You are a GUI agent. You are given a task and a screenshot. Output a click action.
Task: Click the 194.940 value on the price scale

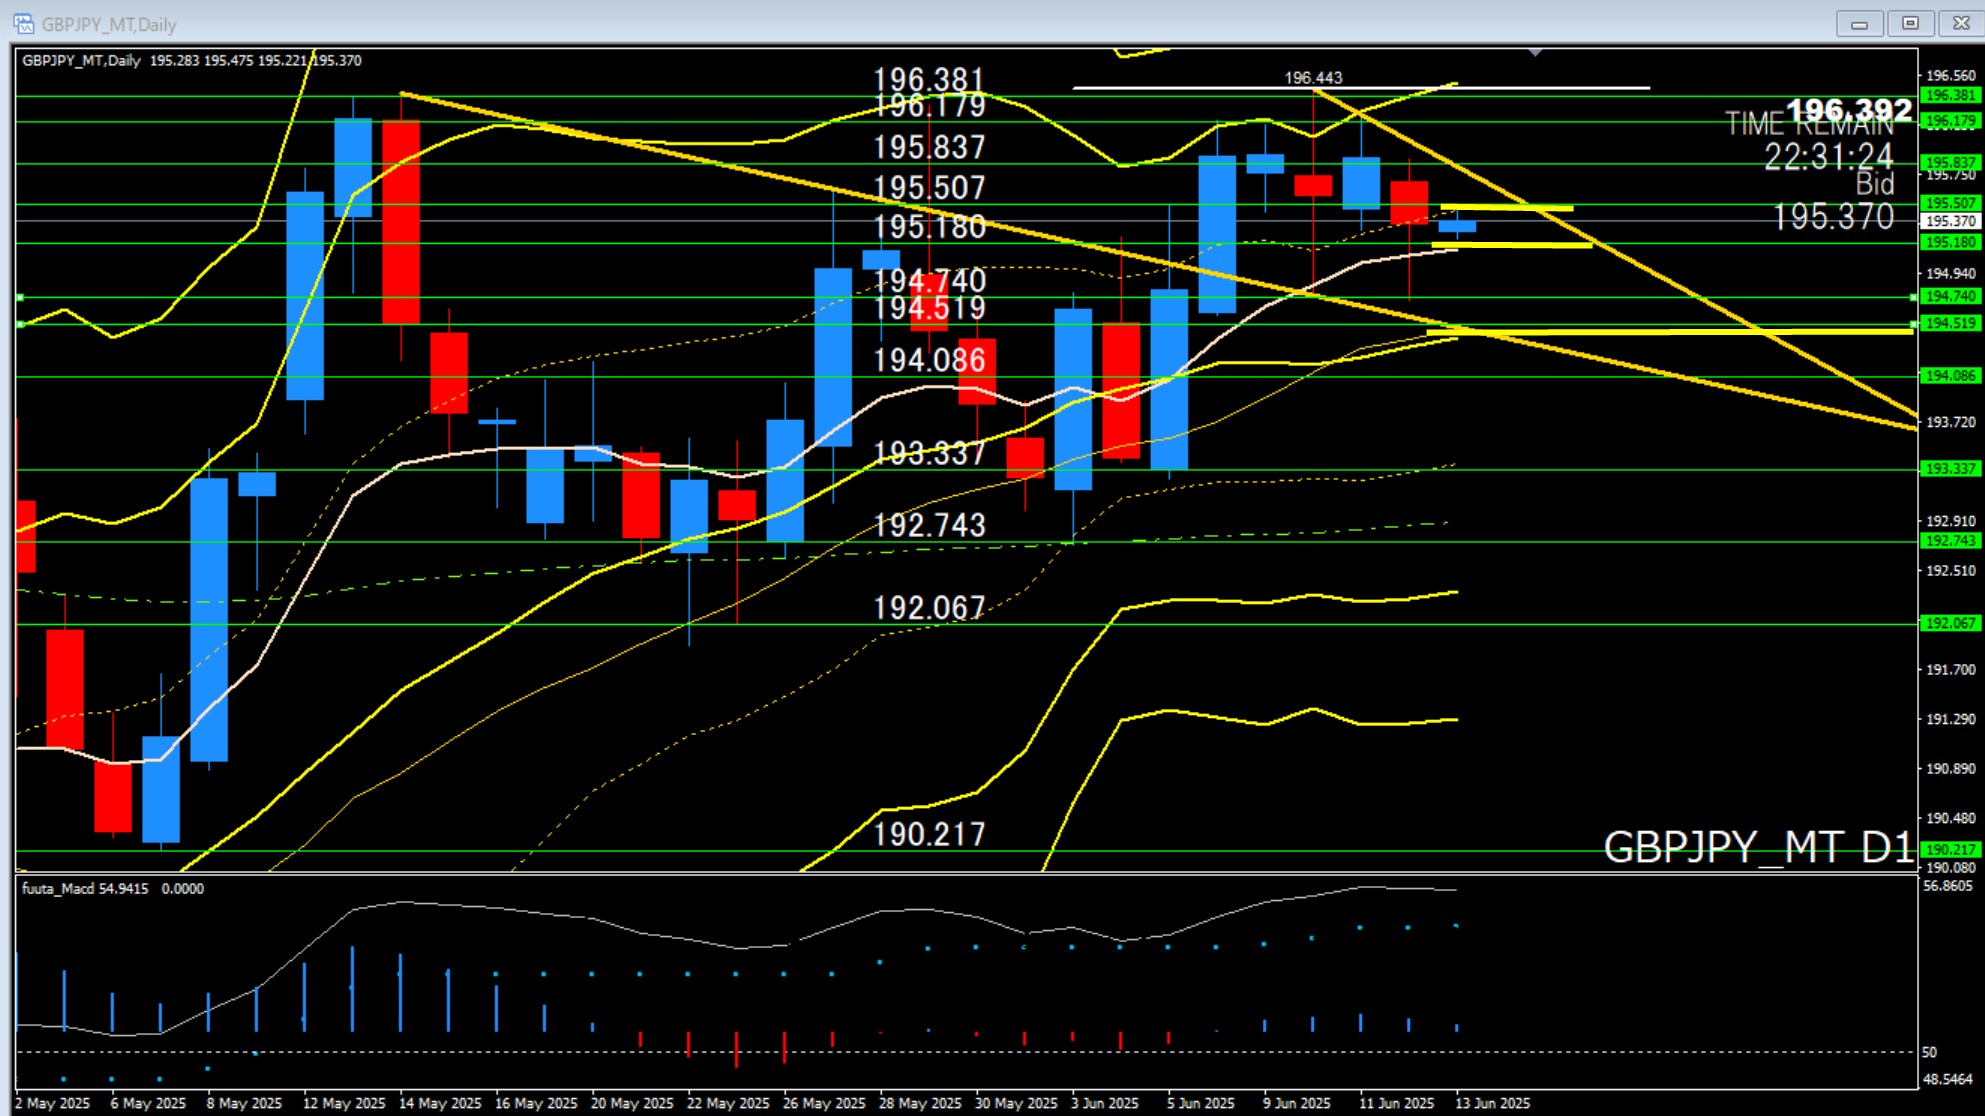click(1951, 273)
